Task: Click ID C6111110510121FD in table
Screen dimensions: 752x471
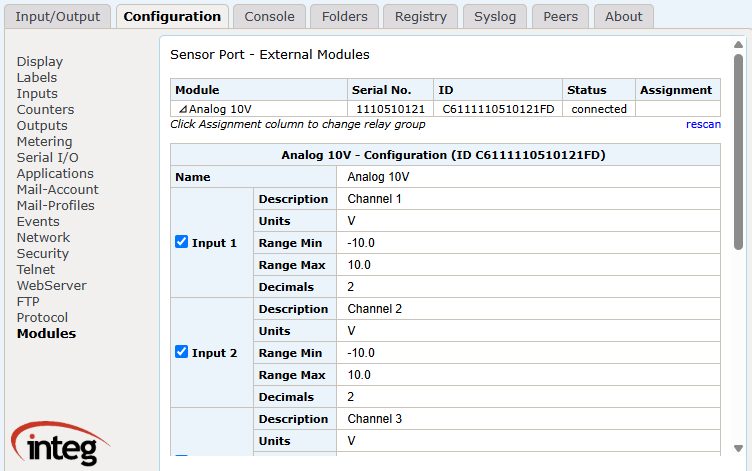Action: tap(498, 109)
